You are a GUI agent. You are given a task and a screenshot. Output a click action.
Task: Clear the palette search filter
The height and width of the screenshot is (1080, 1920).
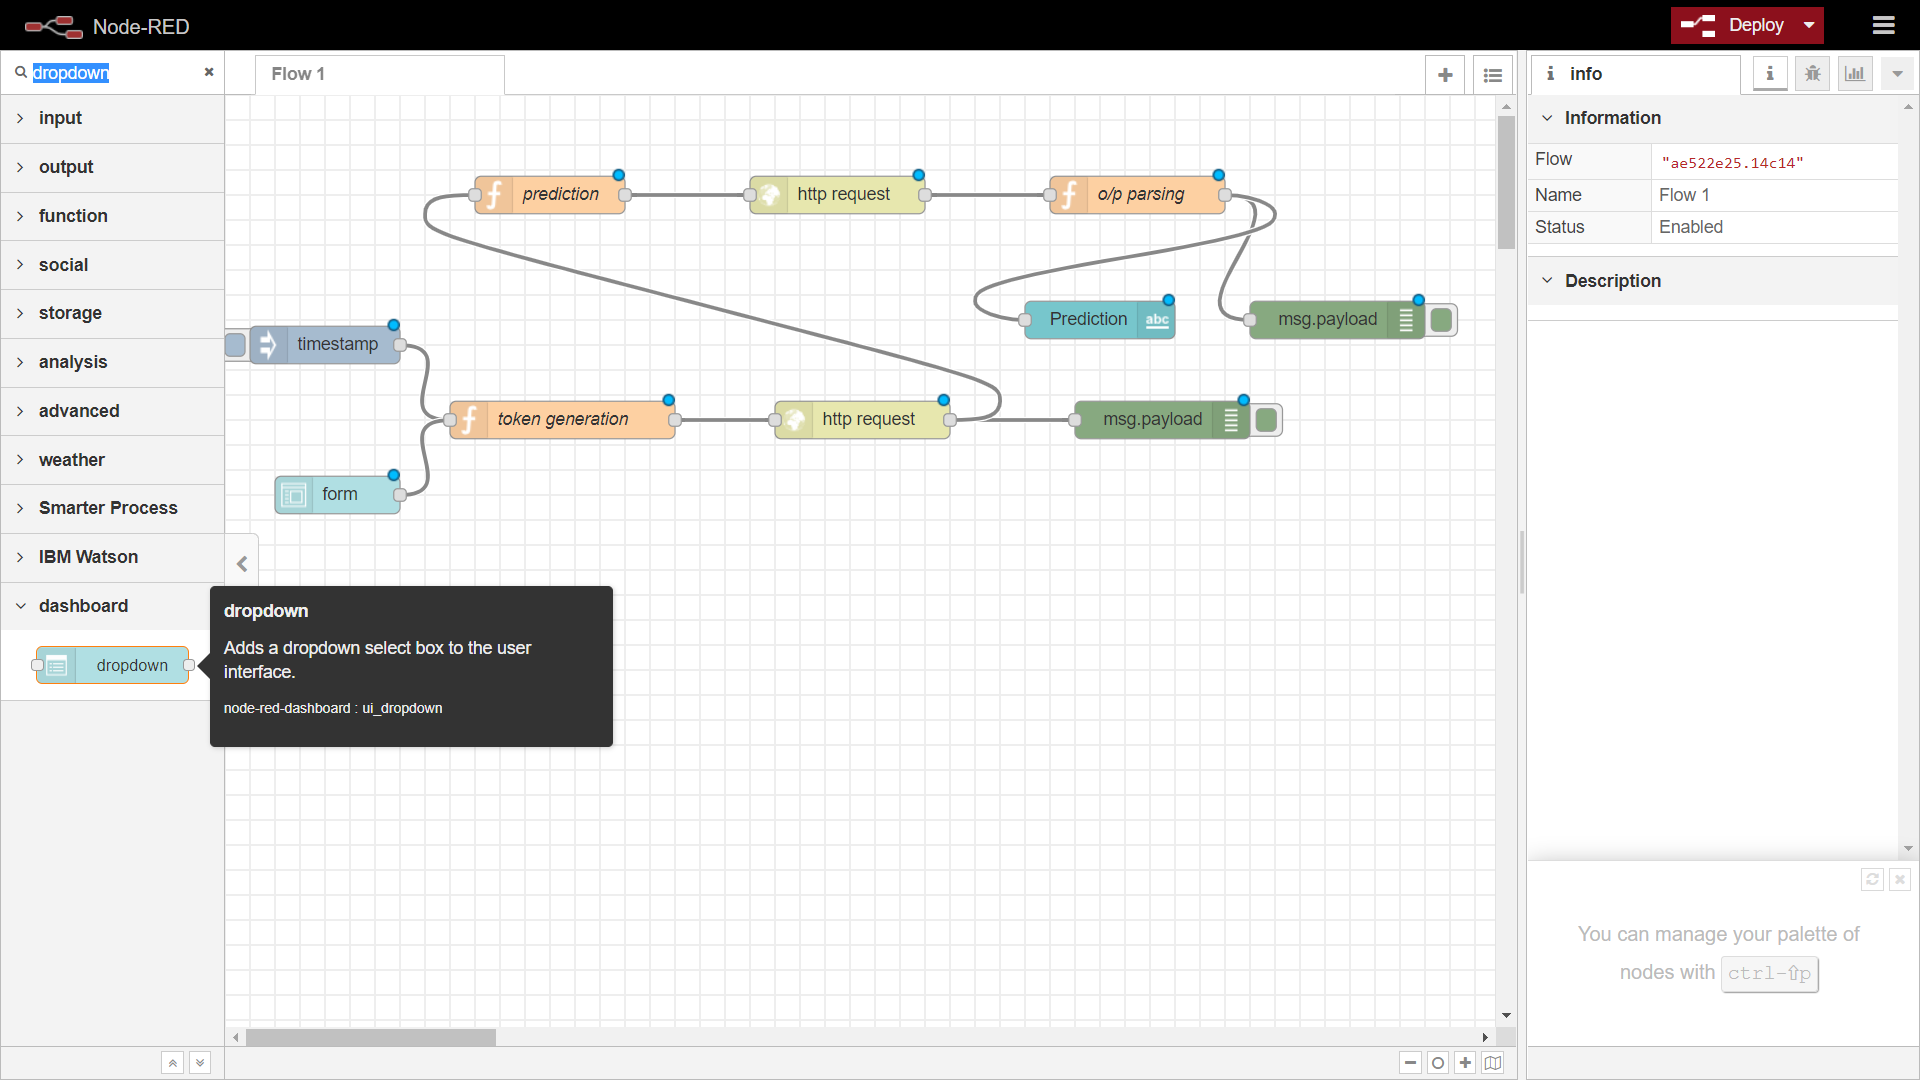click(x=209, y=72)
